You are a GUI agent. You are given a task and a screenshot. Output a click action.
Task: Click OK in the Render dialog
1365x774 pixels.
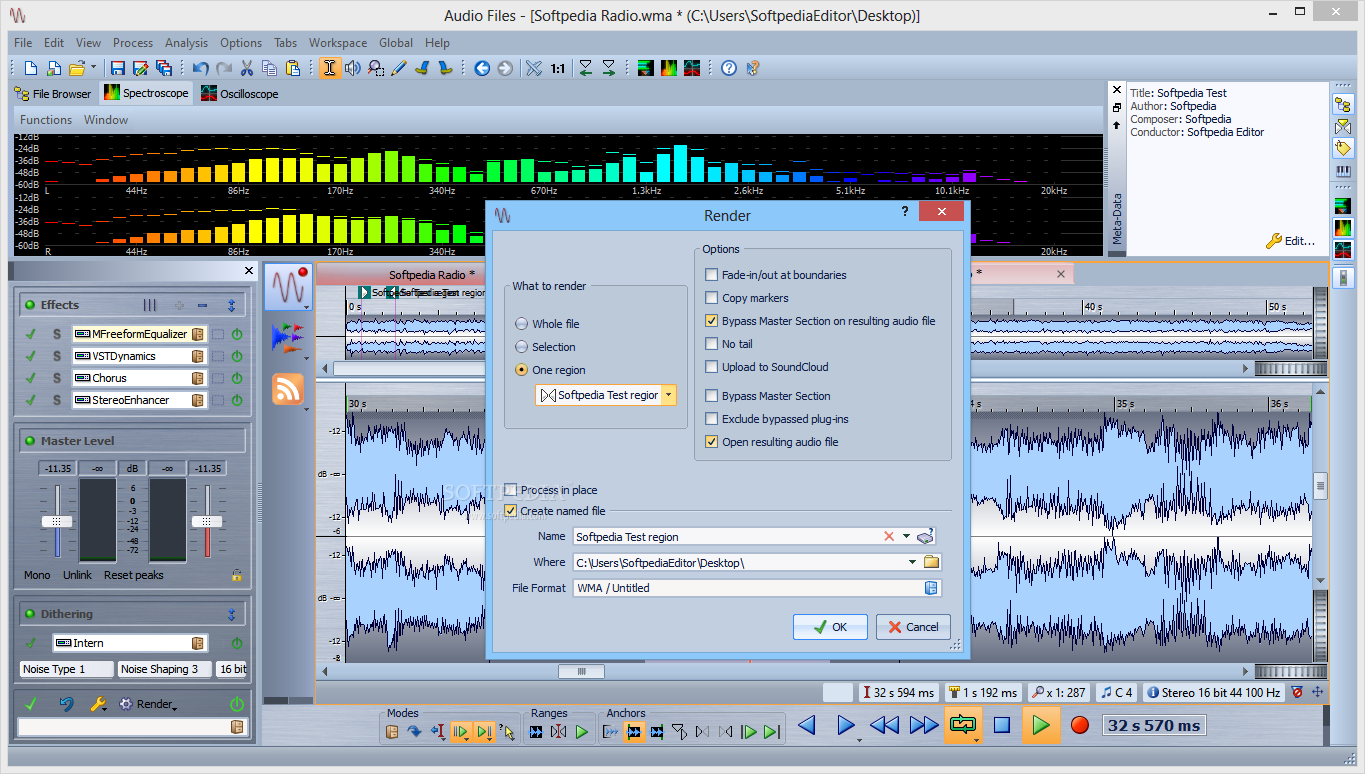[830, 627]
